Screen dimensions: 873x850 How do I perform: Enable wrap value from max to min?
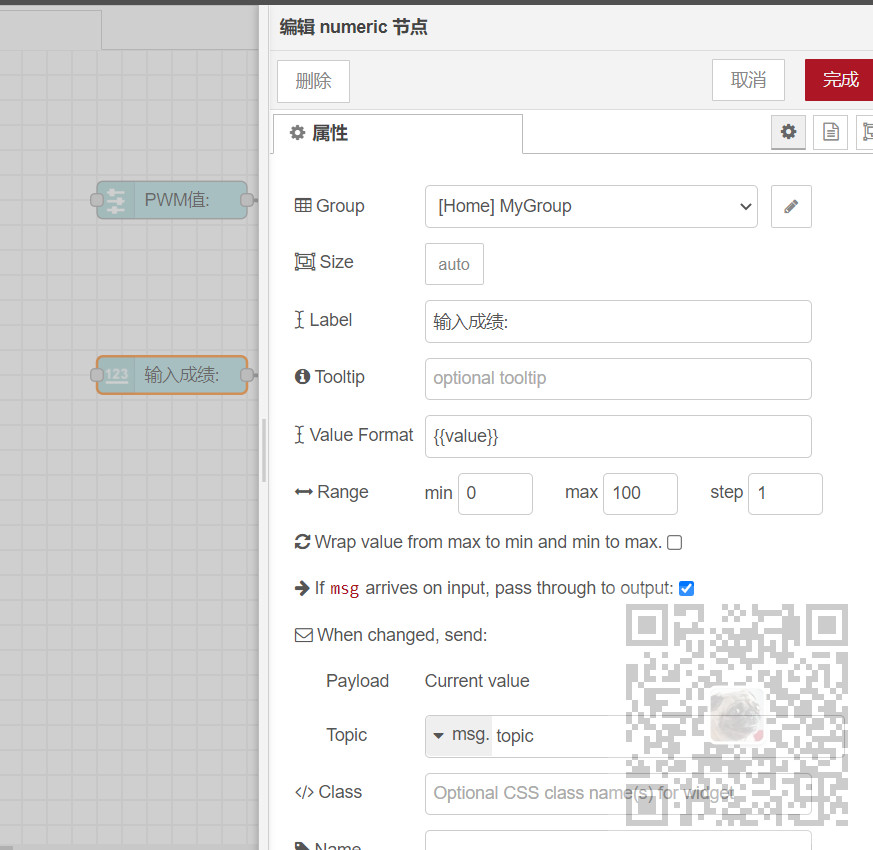tap(674, 542)
